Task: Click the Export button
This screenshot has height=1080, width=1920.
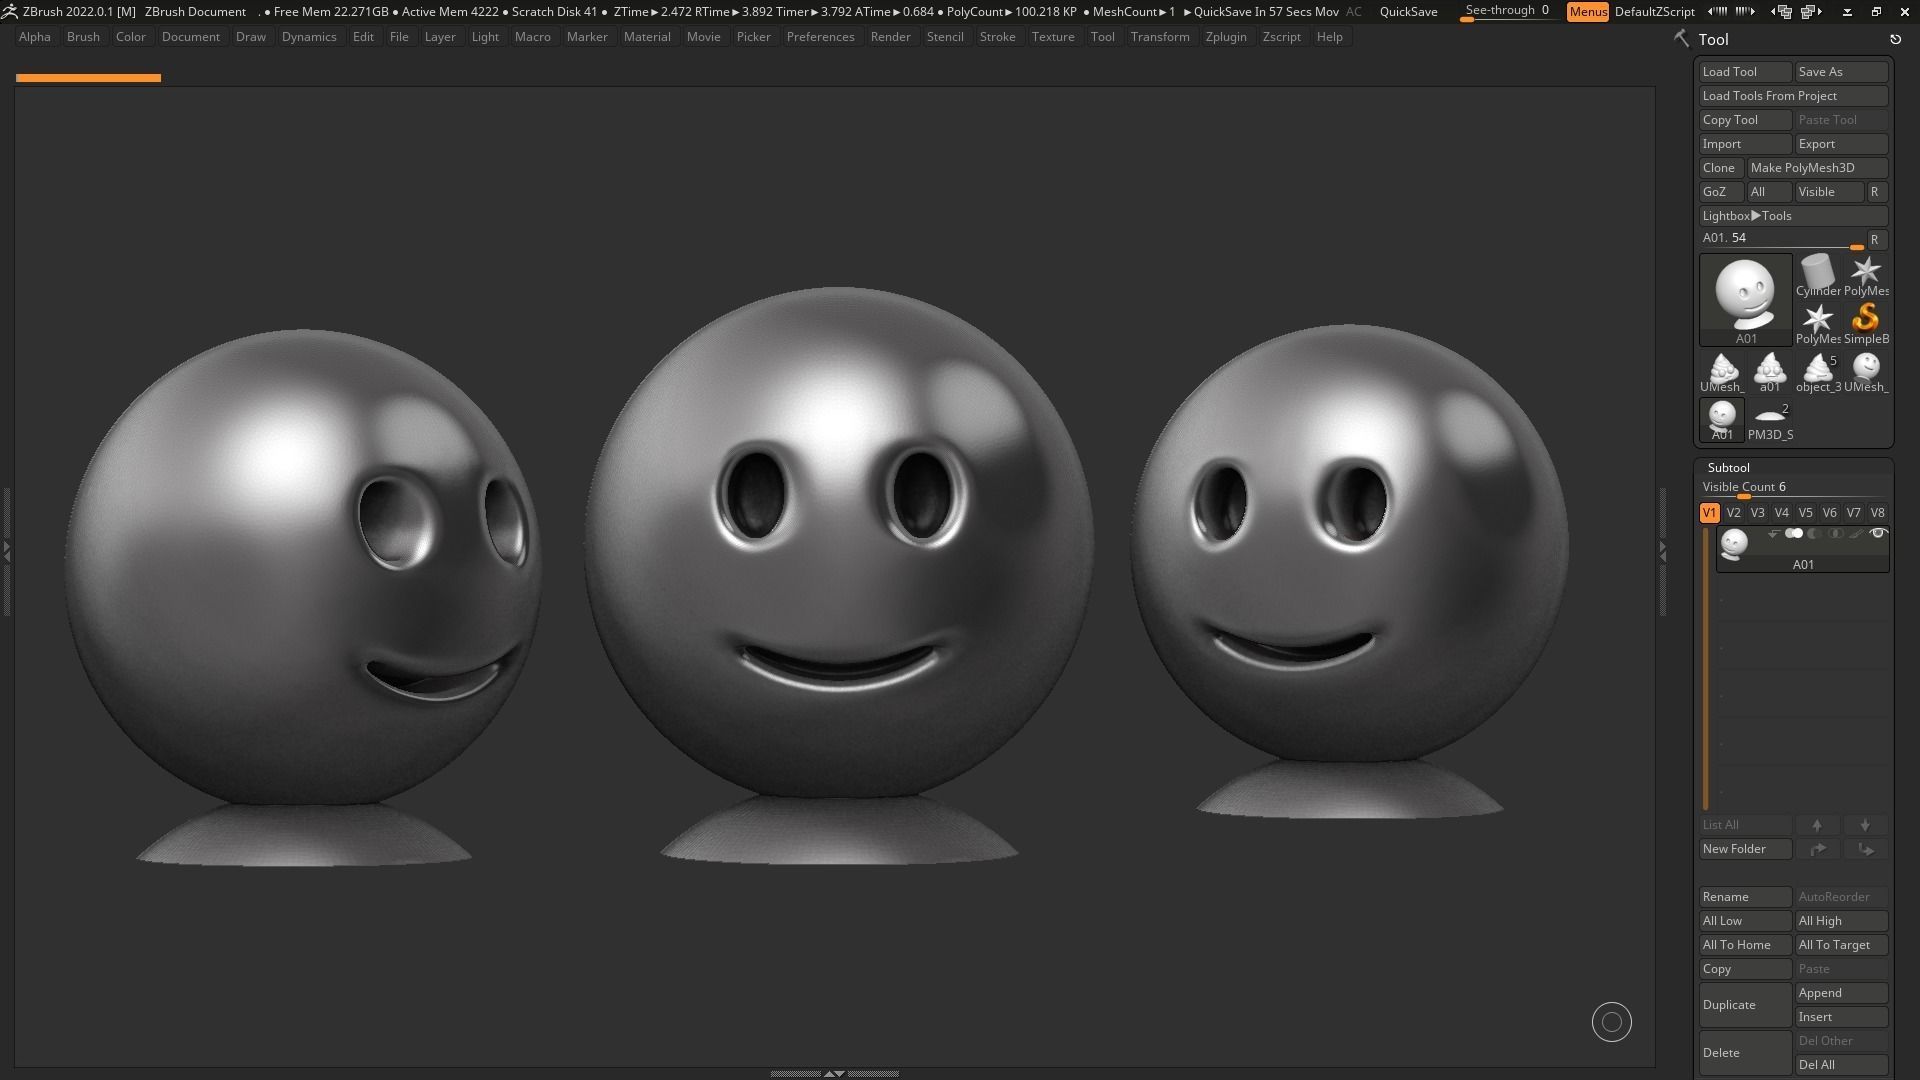Action: [1841, 144]
